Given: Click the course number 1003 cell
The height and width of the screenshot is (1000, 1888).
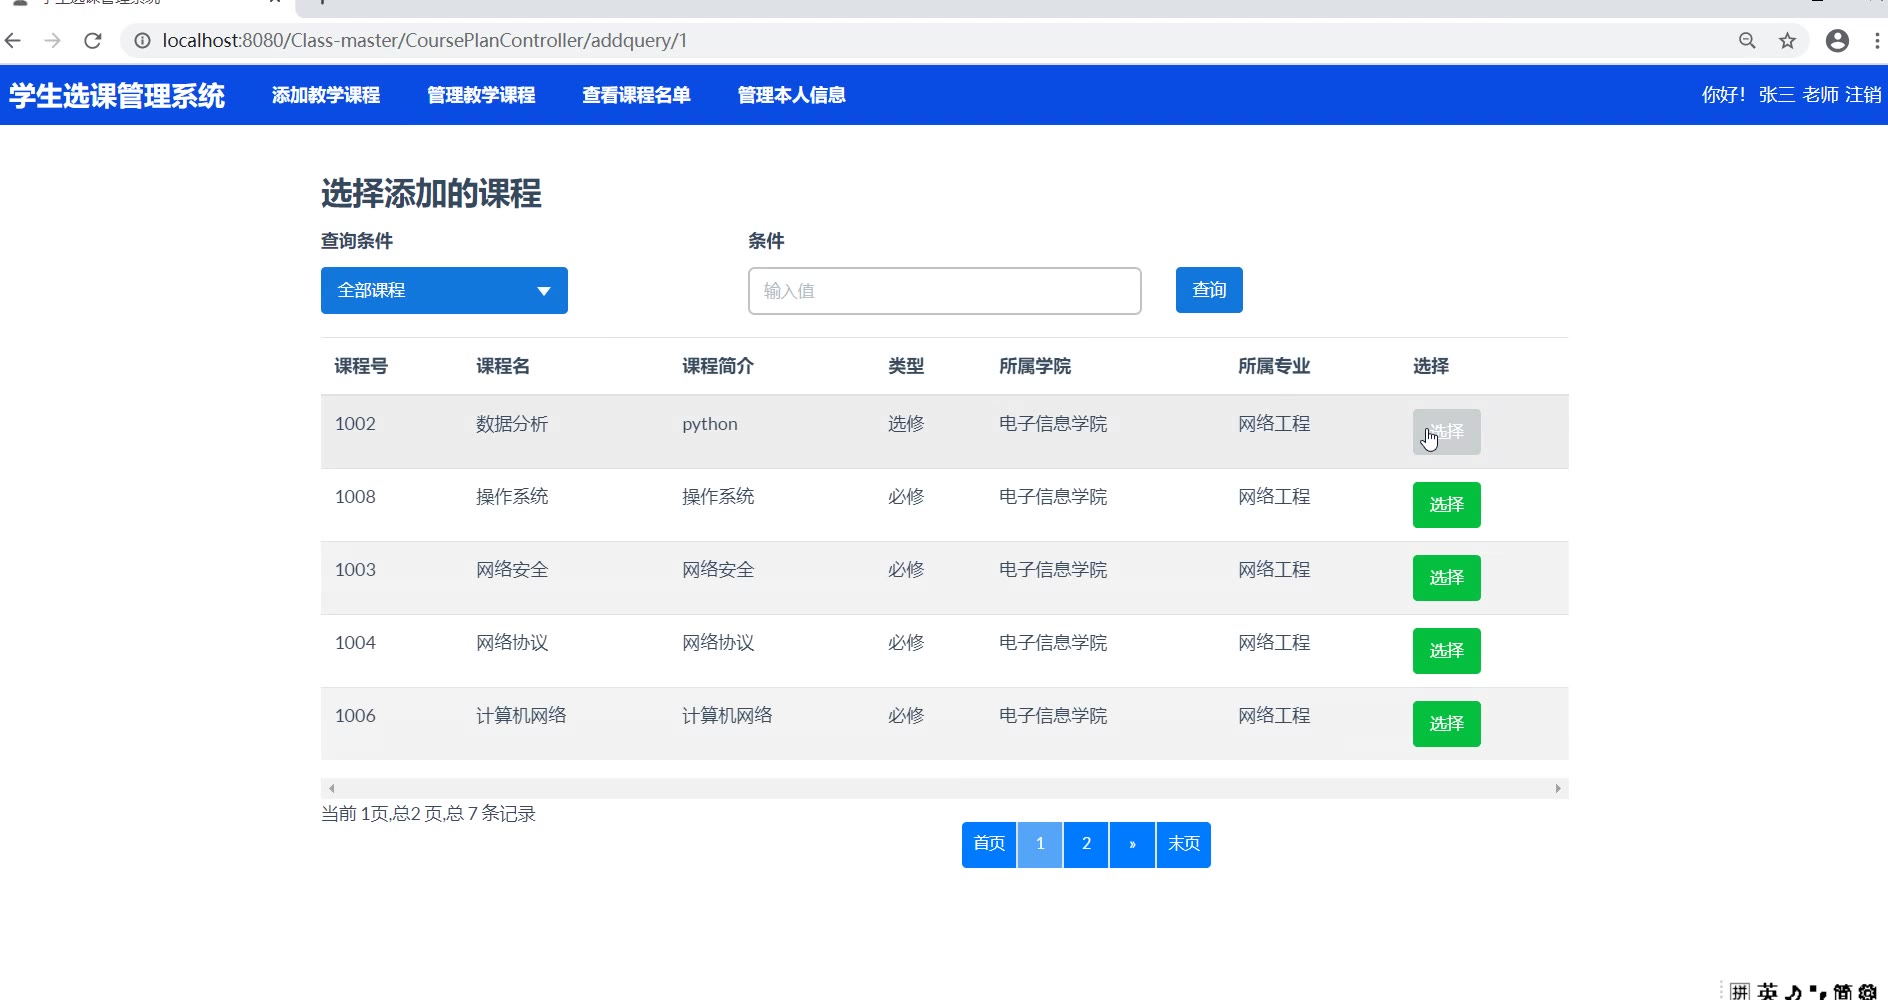Looking at the screenshot, I should [355, 570].
